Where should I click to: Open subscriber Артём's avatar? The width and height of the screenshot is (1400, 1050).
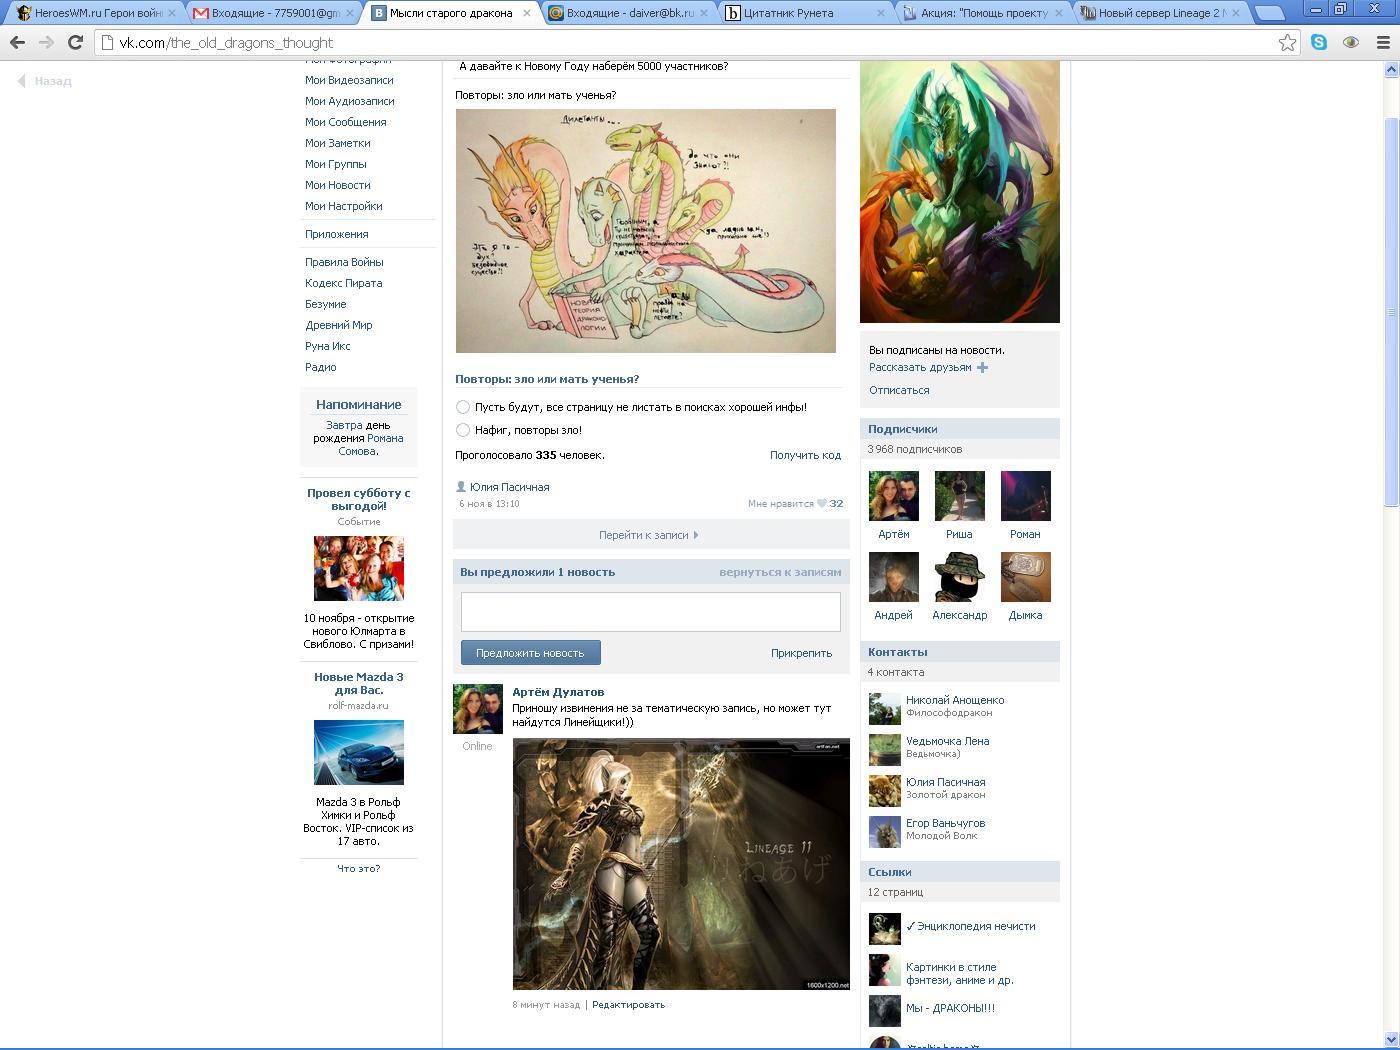click(x=893, y=496)
